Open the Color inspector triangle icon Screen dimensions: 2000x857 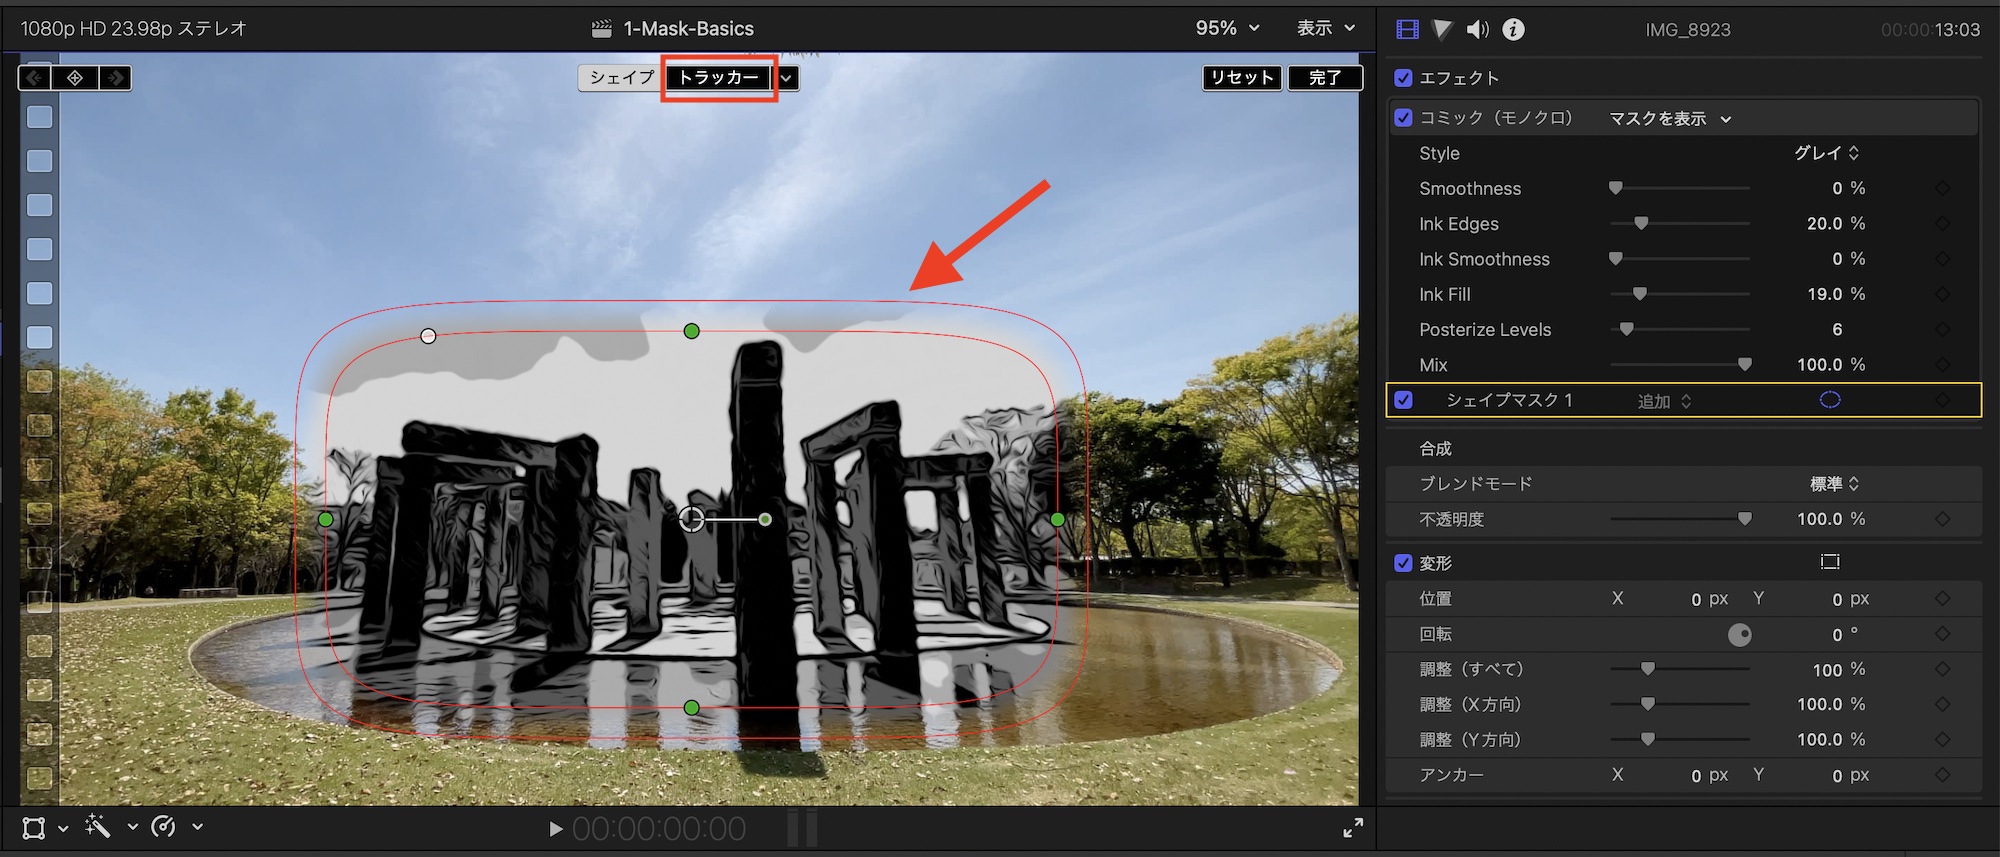[x=1442, y=30]
